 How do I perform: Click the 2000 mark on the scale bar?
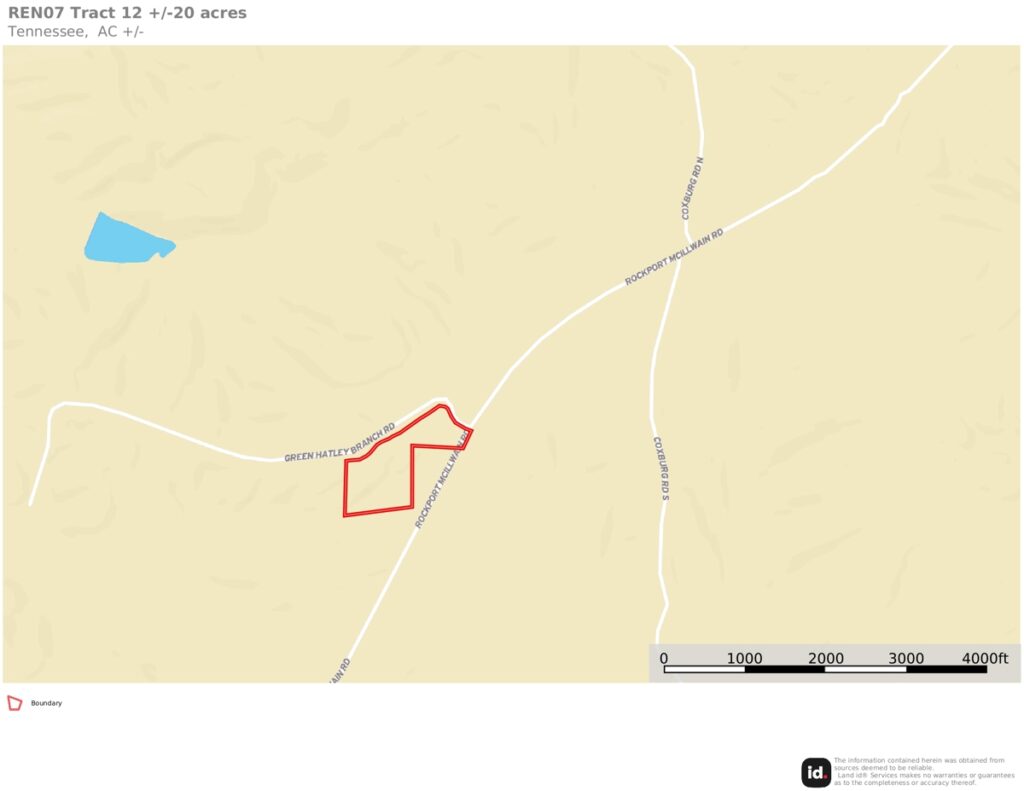tap(825, 658)
